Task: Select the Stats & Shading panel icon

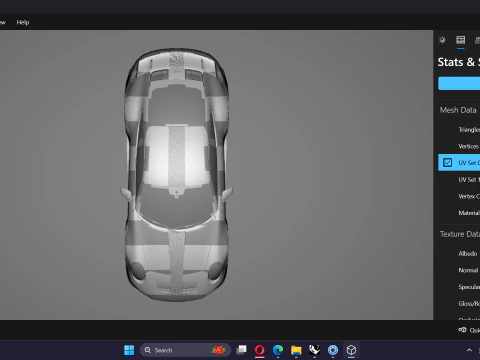Action: pyautogui.click(x=461, y=40)
